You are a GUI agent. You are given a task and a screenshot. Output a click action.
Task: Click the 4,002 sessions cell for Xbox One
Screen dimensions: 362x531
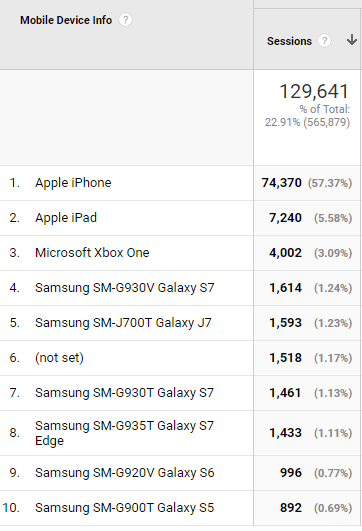pos(285,253)
